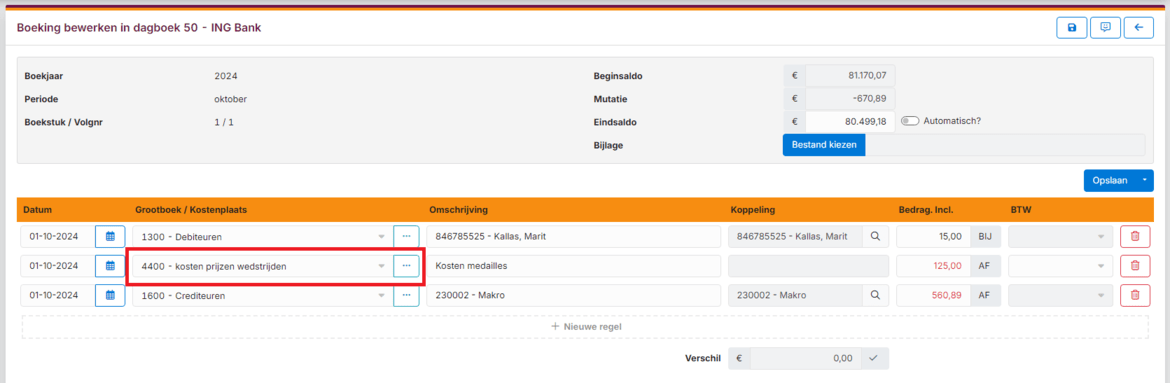Toggle the Automatisch? switch
This screenshot has width=1170, height=383.
click(x=910, y=121)
